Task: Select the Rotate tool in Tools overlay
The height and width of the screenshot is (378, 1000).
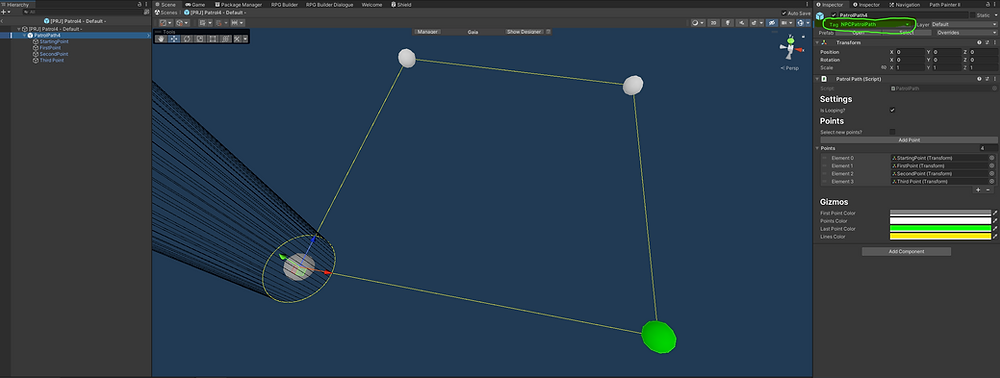Action: tap(187, 38)
